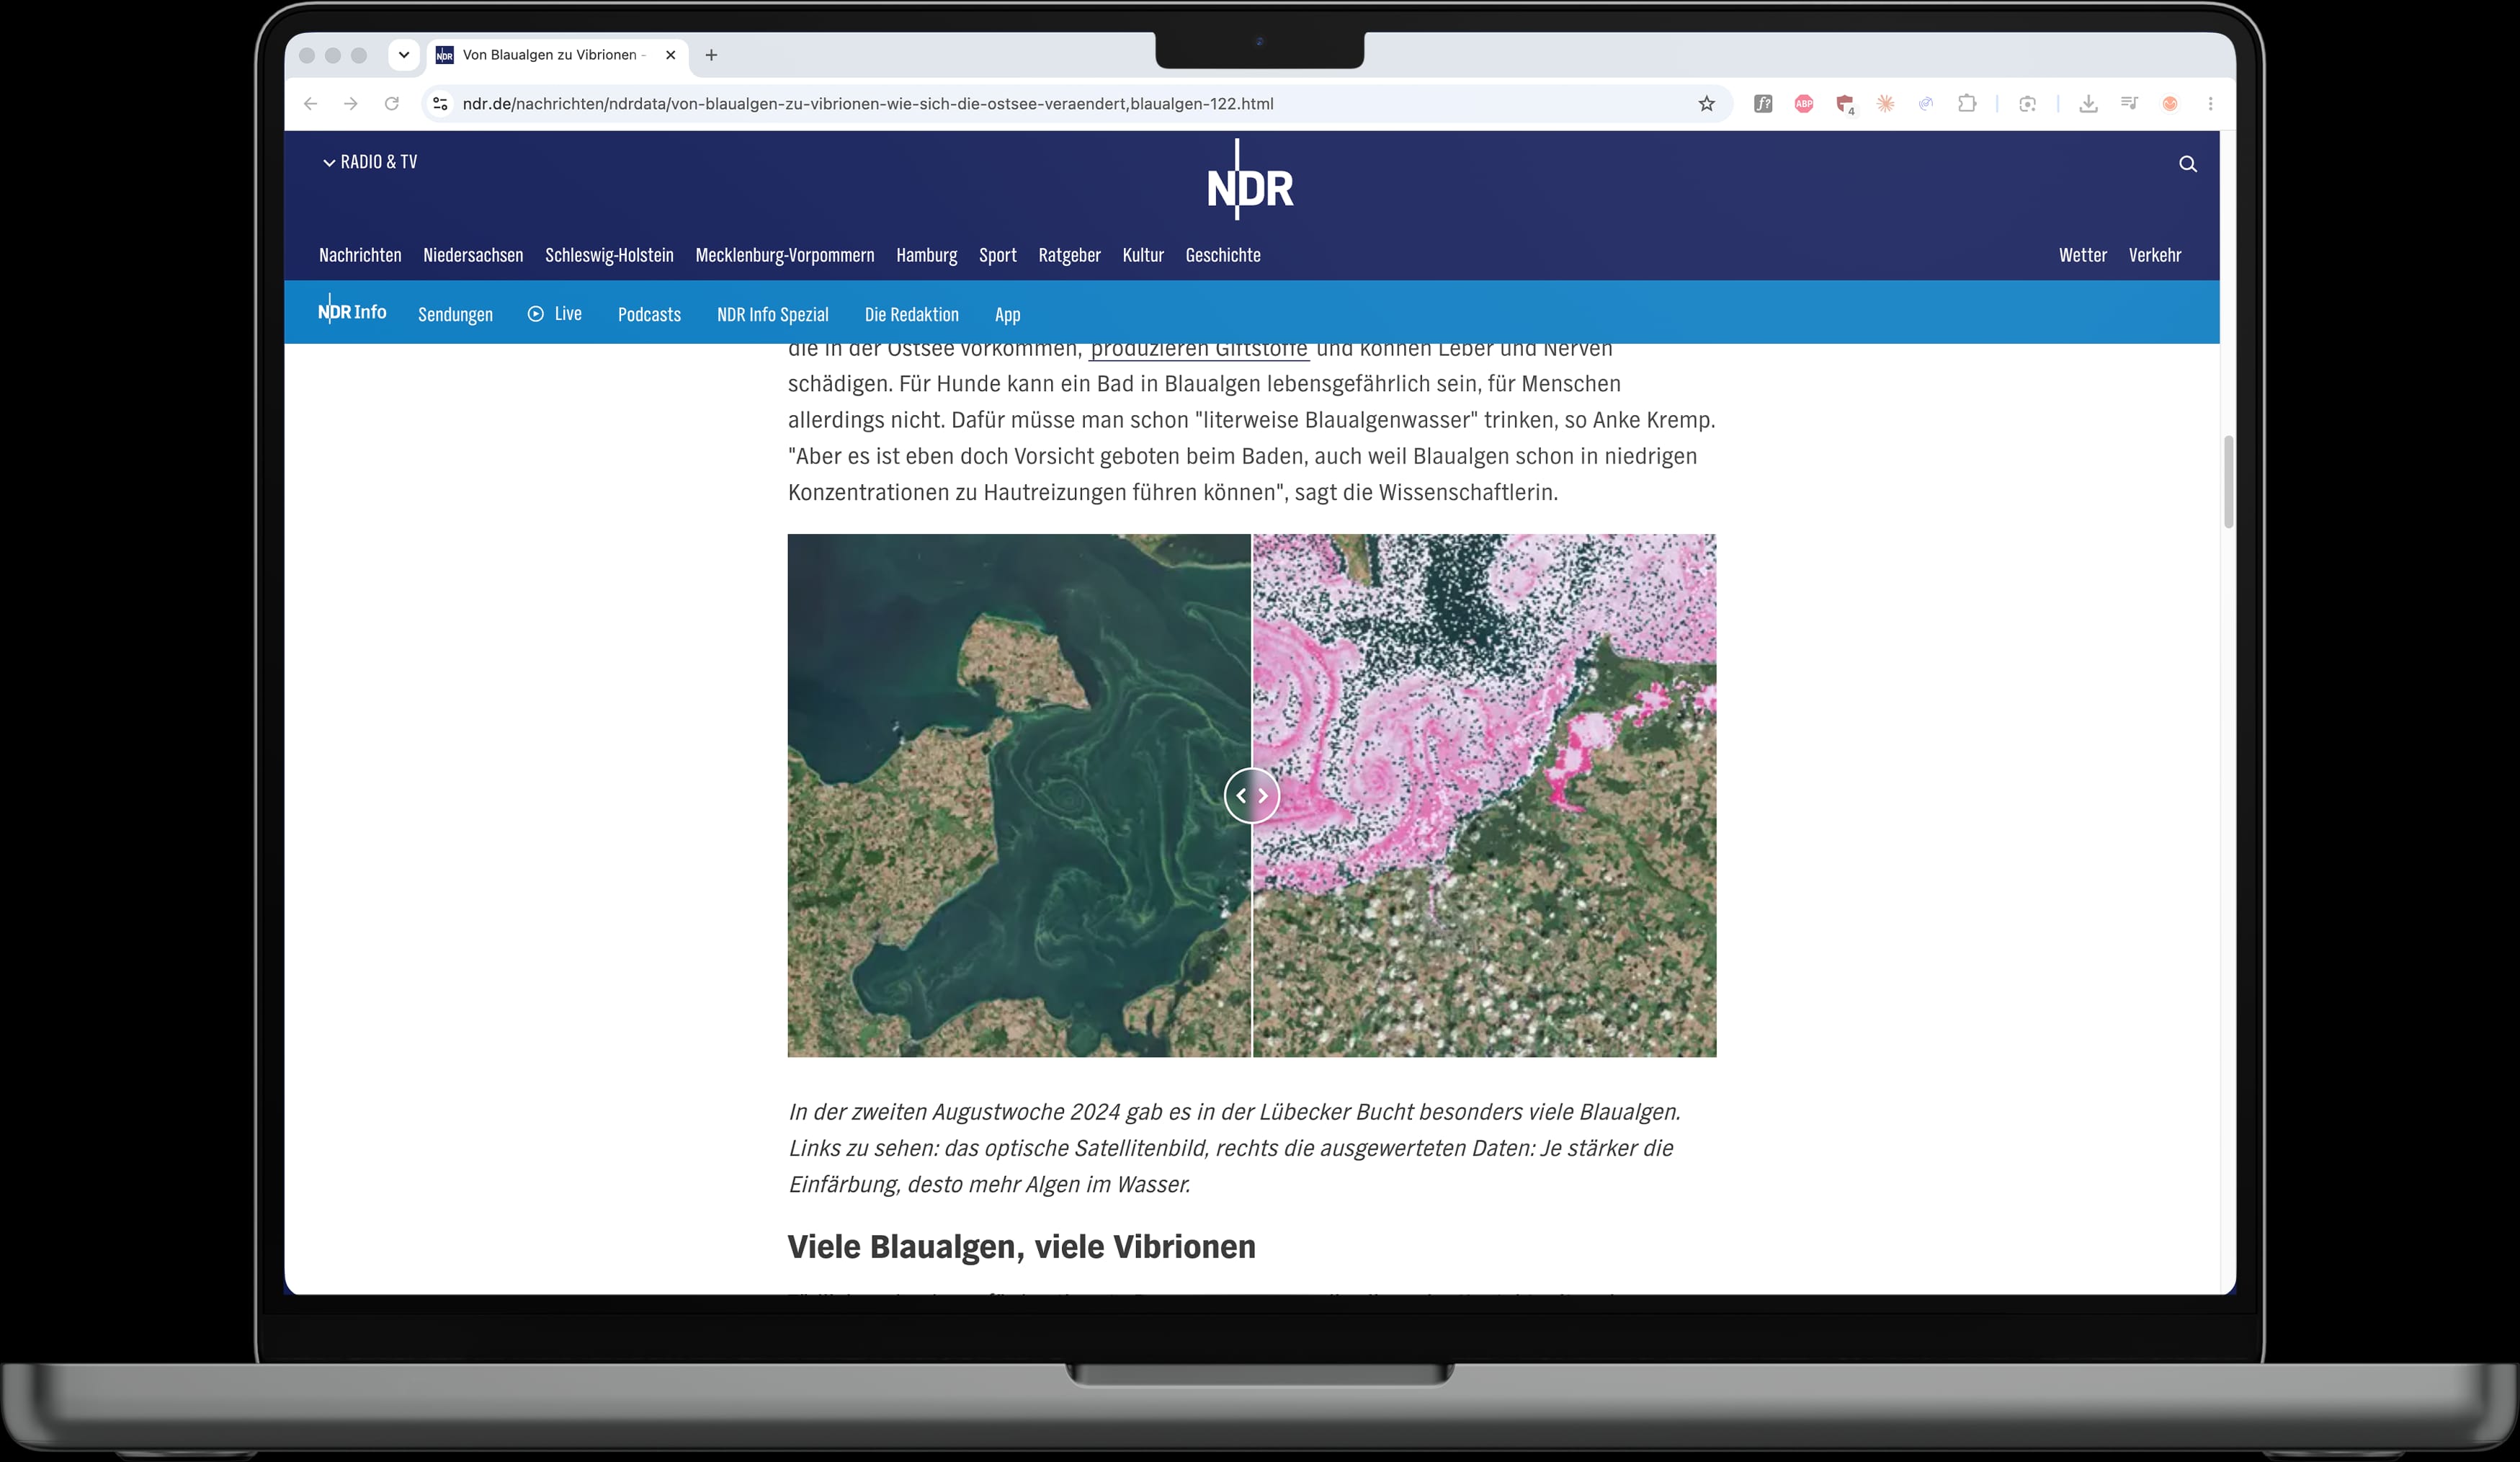Open Sendungen in NDR Info bar
The height and width of the screenshot is (1462, 2520).
click(x=455, y=314)
